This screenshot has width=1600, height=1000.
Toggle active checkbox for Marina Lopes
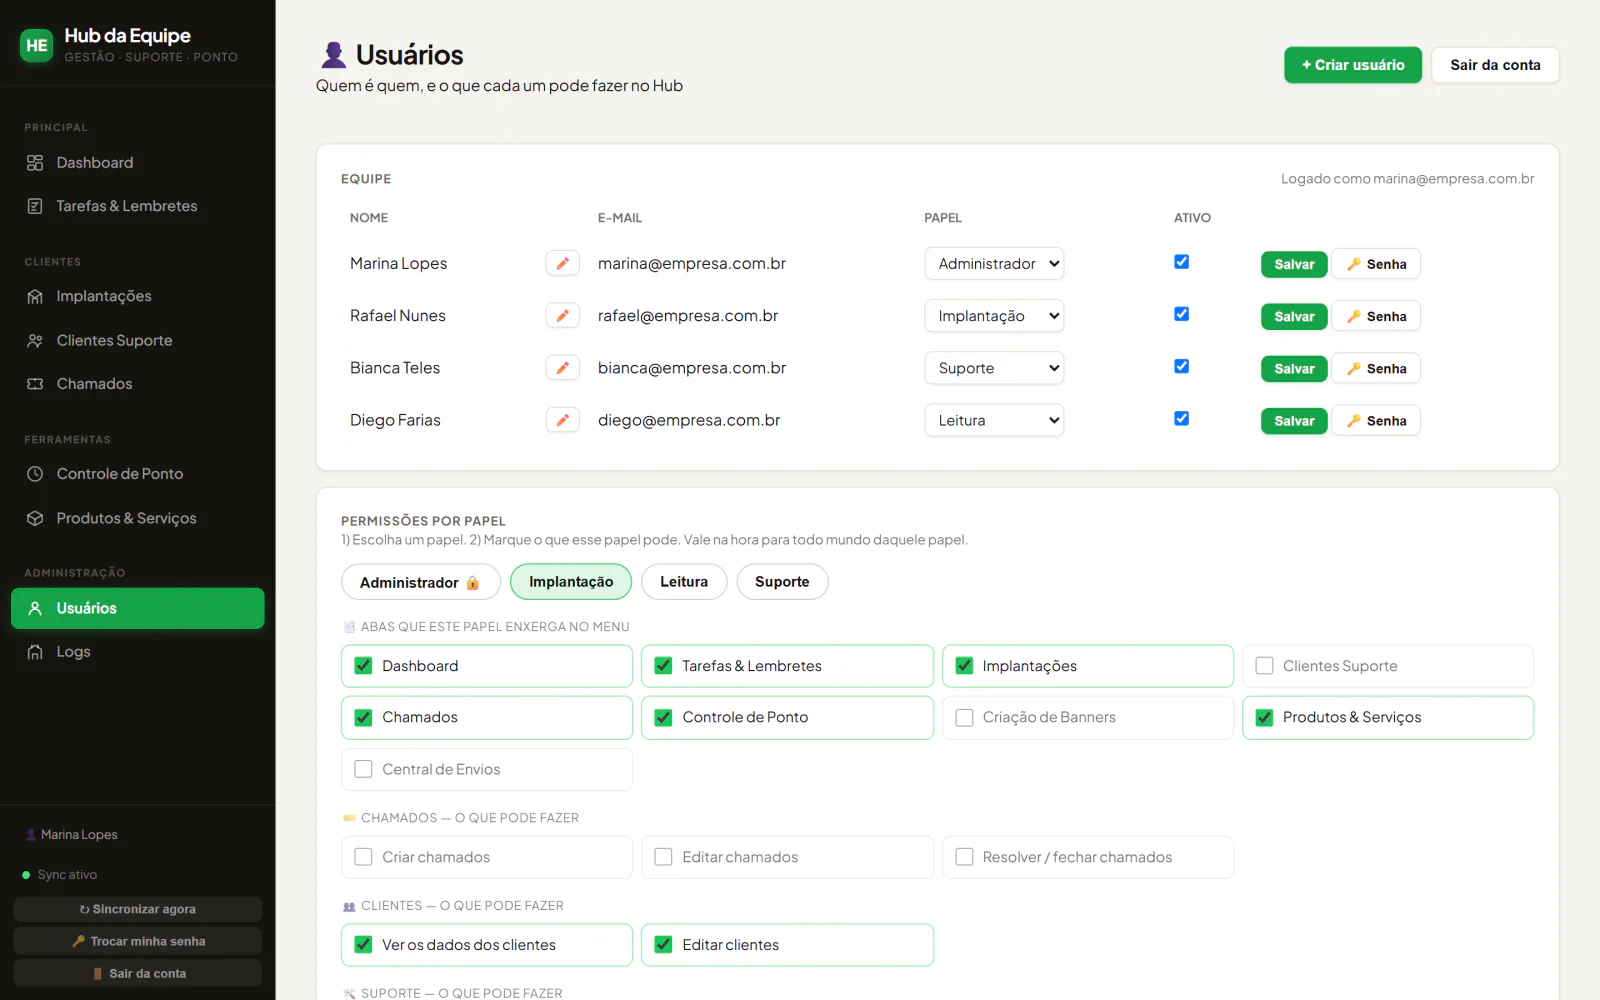[x=1181, y=262]
